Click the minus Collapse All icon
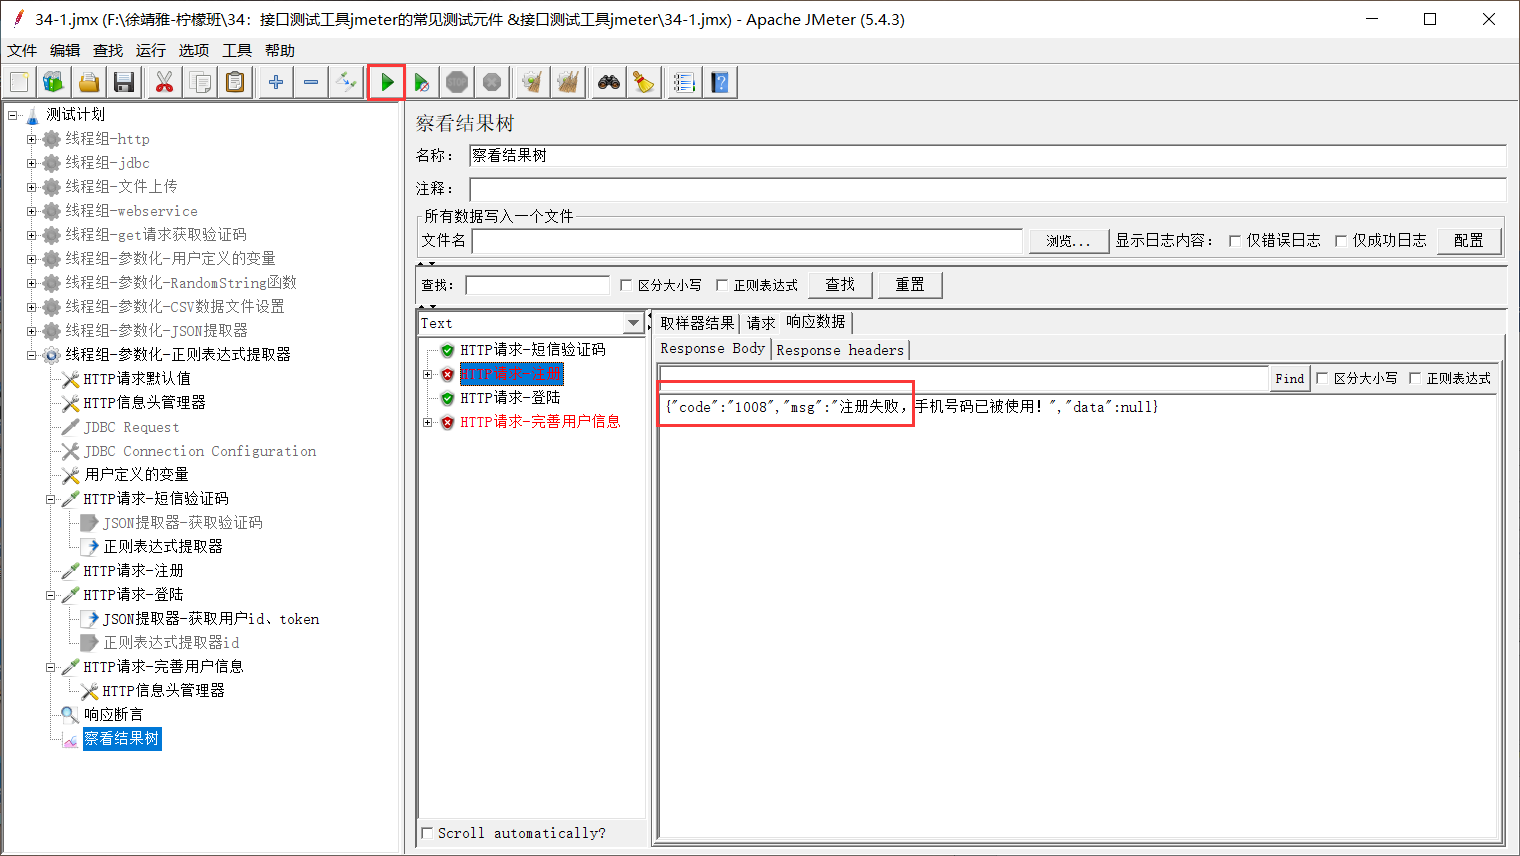Image resolution: width=1520 pixels, height=856 pixels. point(311,82)
